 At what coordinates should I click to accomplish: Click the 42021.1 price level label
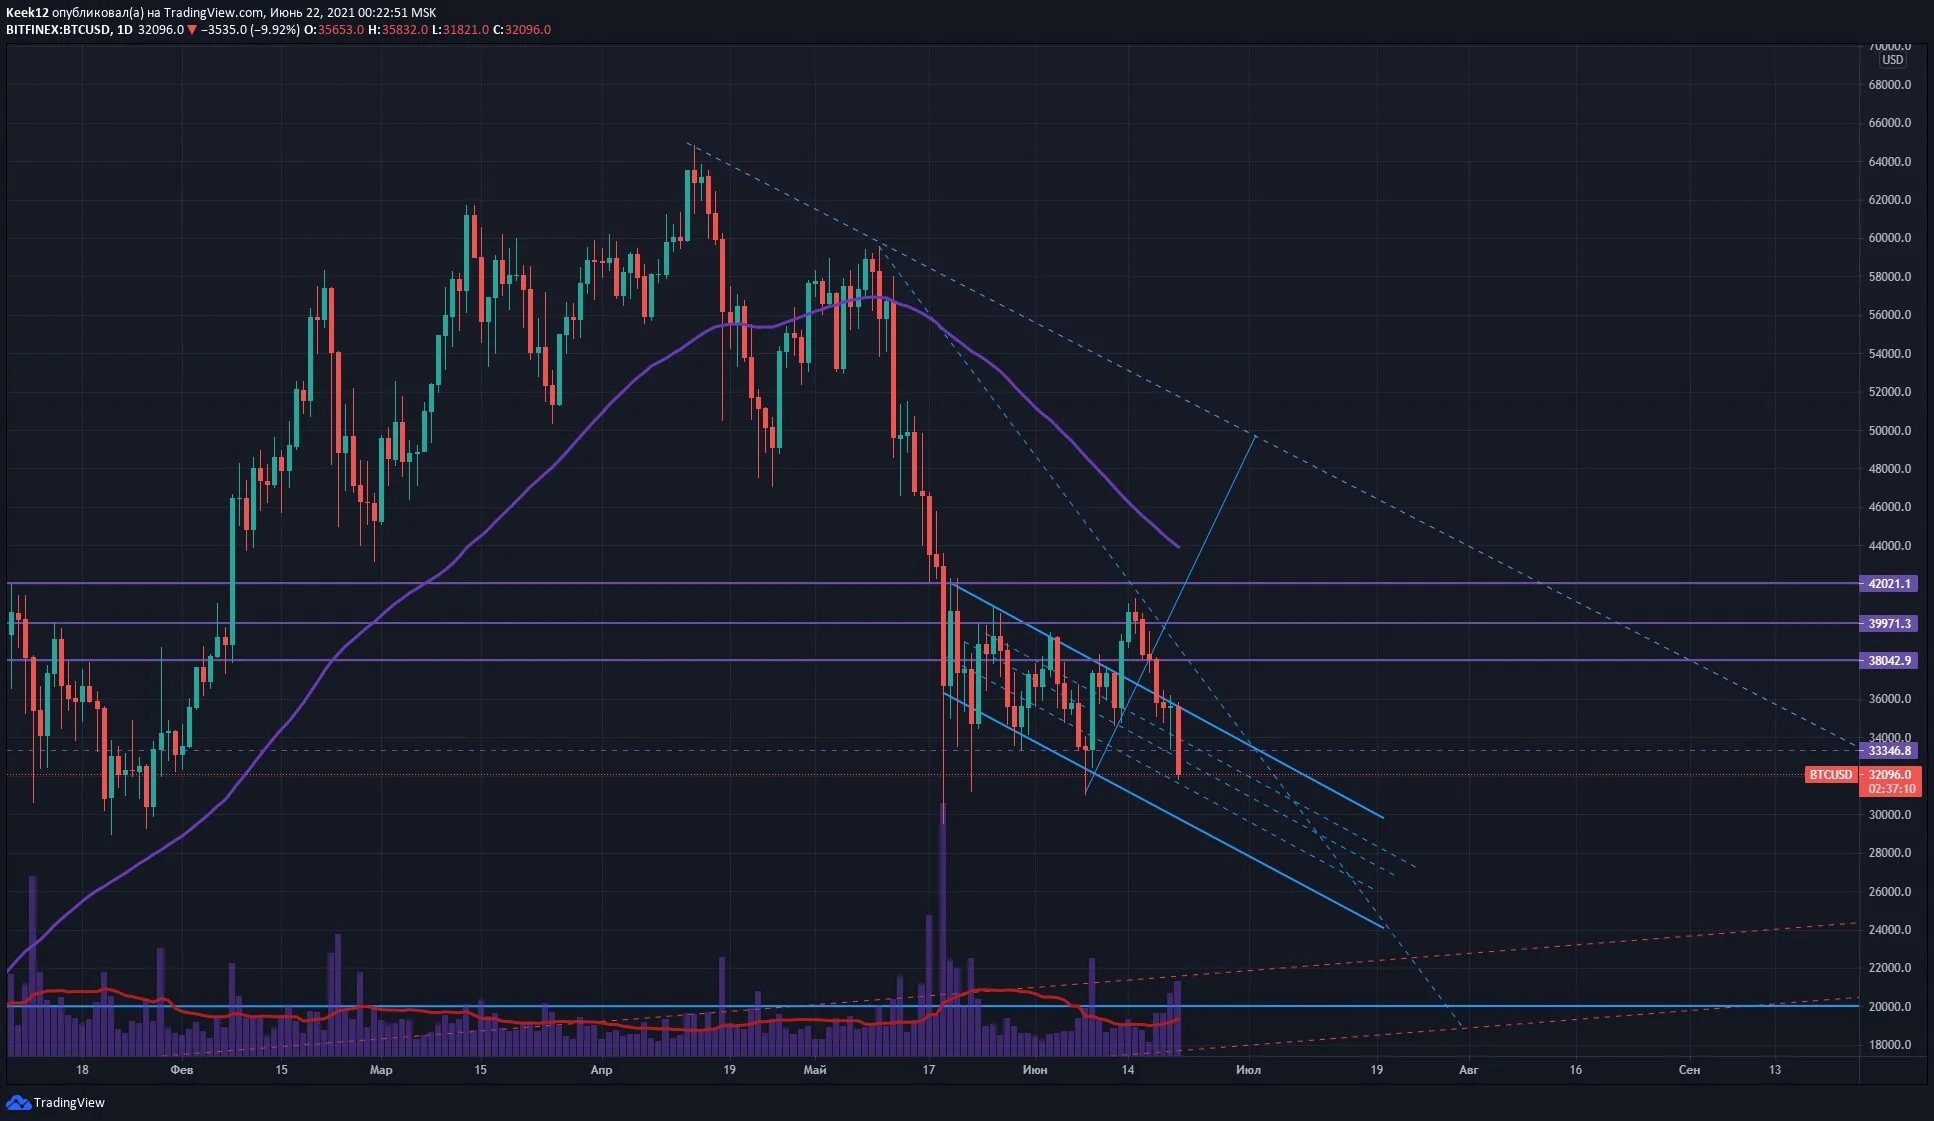pyautogui.click(x=1888, y=583)
